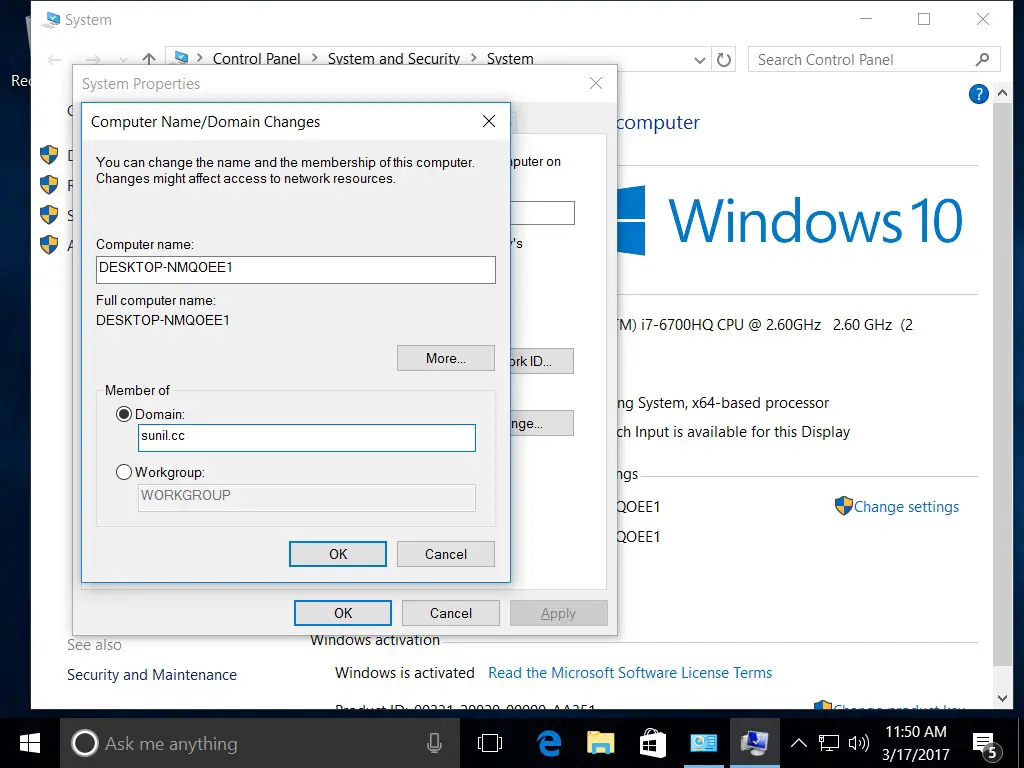Open the blue help question mark icon

coord(978,94)
